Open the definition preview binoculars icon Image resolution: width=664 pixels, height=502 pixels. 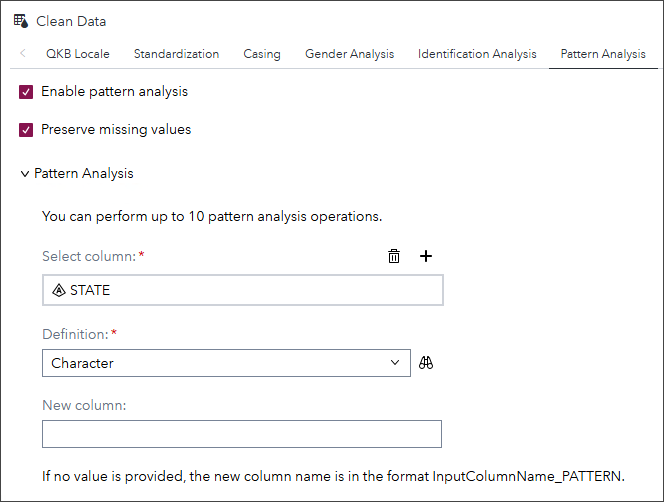[426, 363]
